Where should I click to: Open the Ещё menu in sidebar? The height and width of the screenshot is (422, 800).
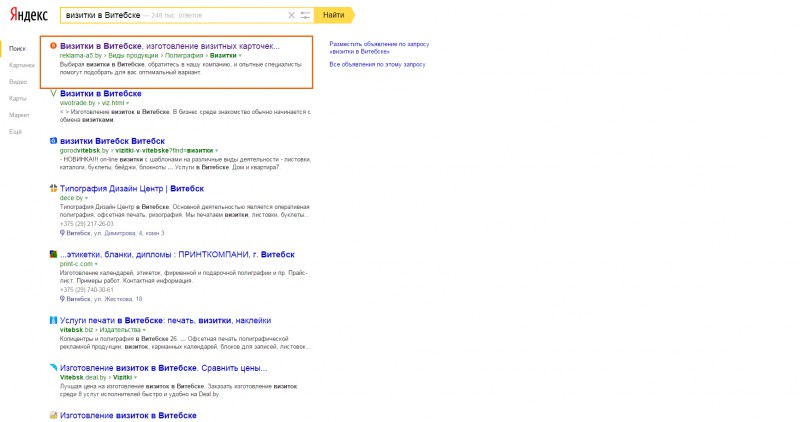(15, 132)
